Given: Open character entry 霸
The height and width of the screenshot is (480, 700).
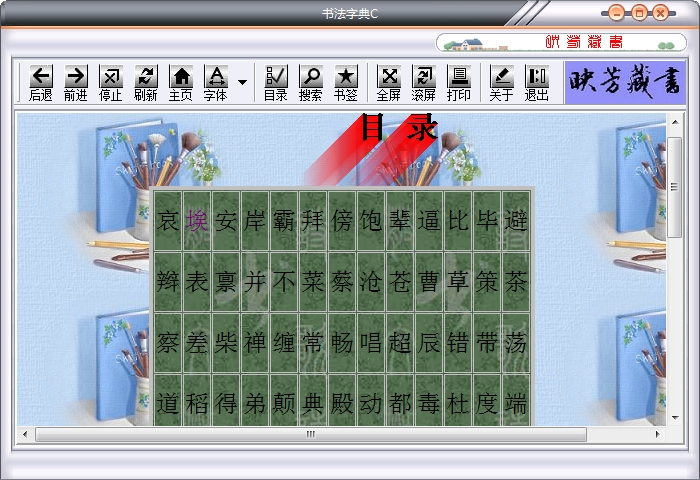Looking at the screenshot, I should pyautogui.click(x=284, y=221).
